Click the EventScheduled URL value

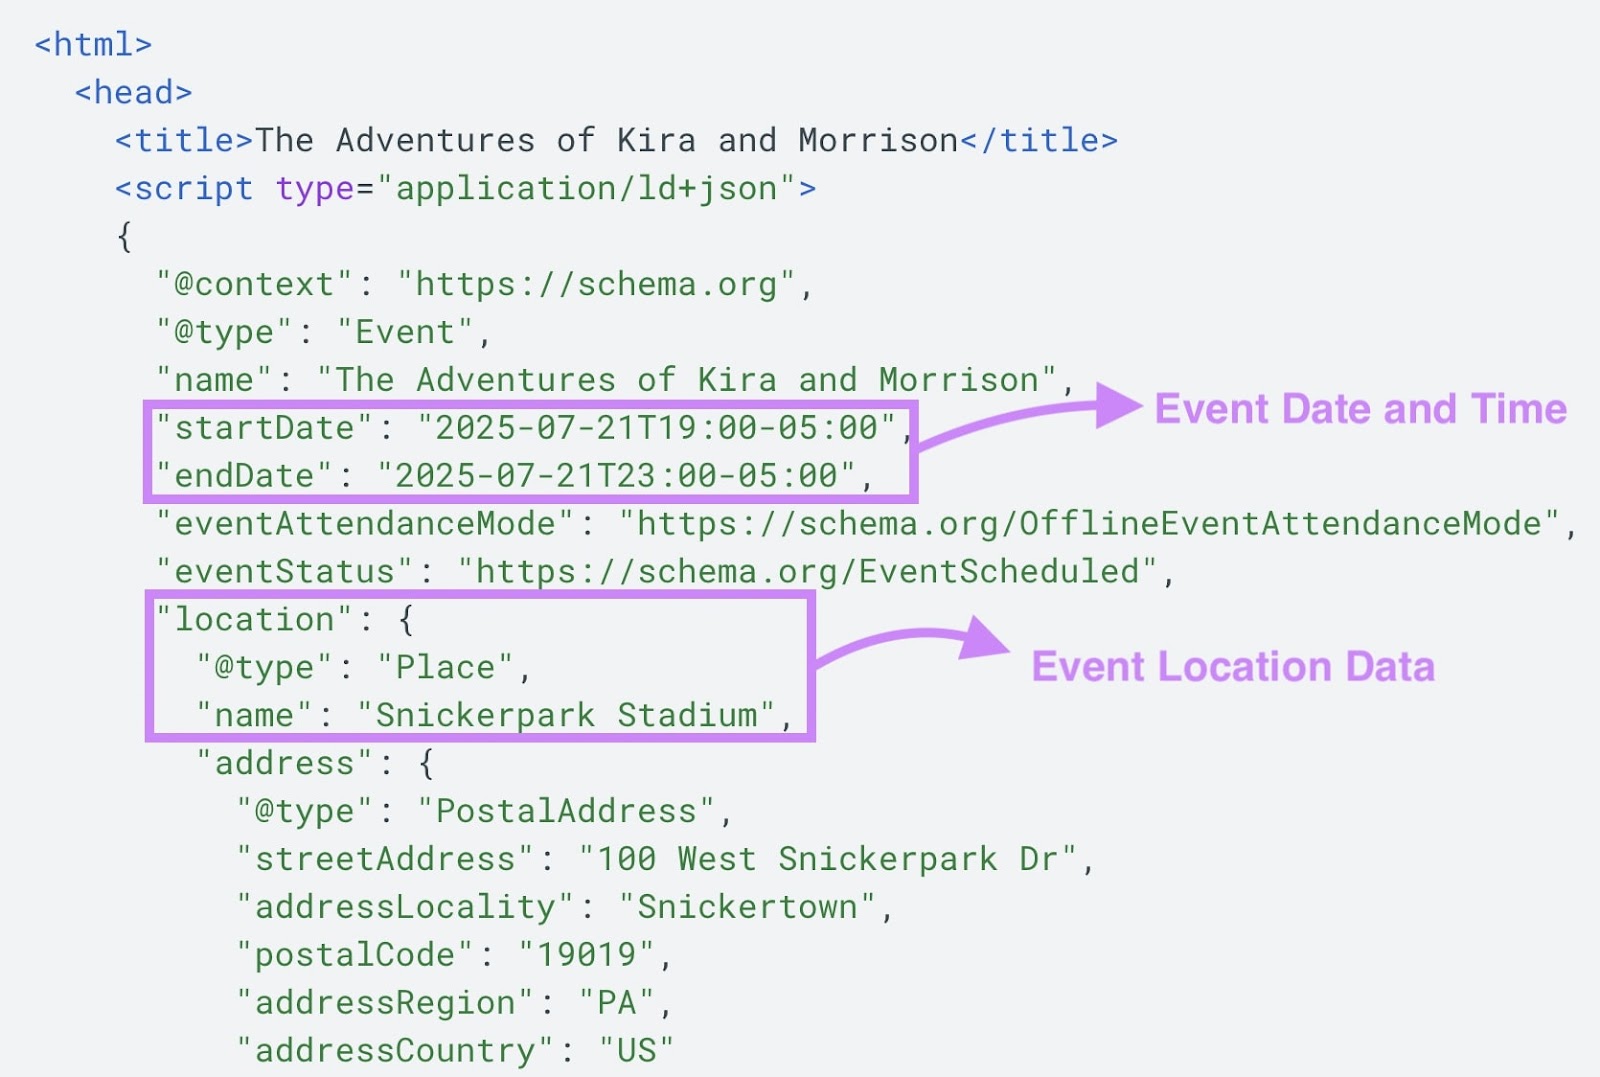[x=807, y=572]
